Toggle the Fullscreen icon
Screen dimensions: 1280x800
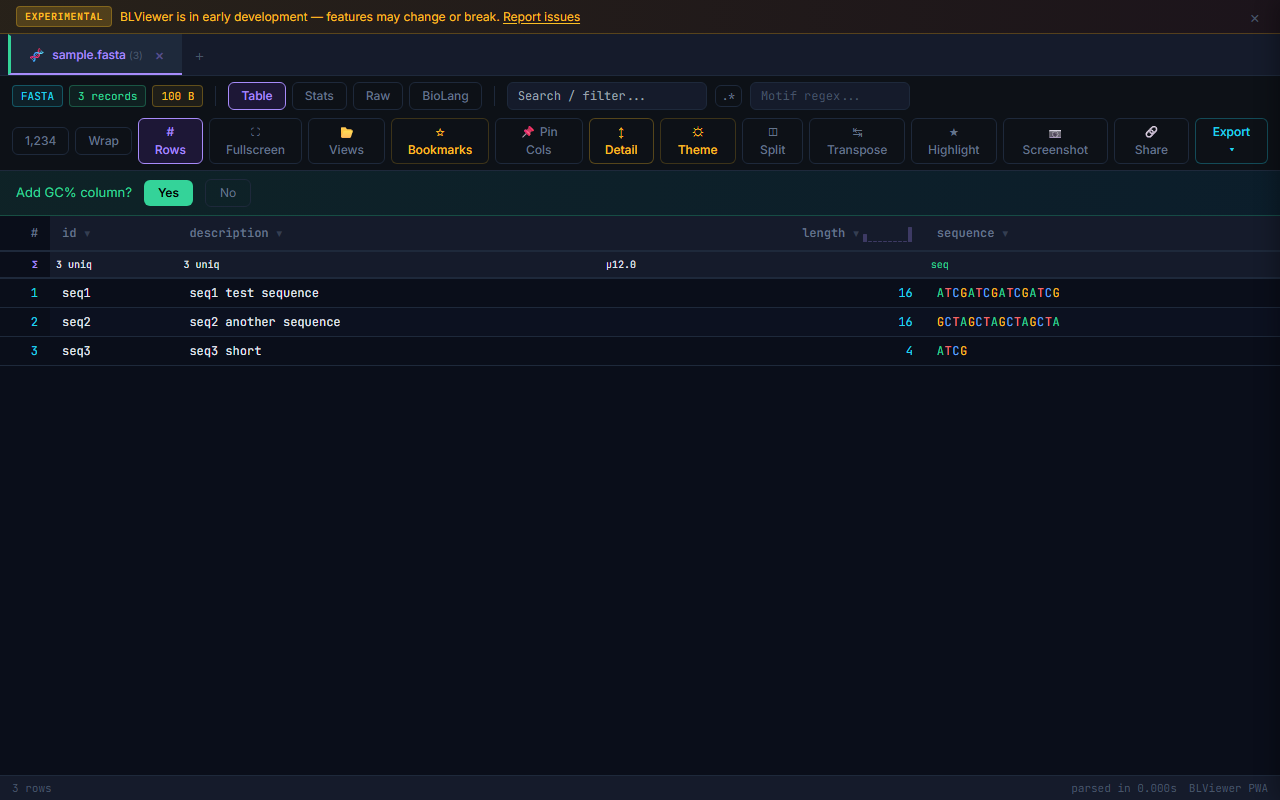(x=255, y=140)
